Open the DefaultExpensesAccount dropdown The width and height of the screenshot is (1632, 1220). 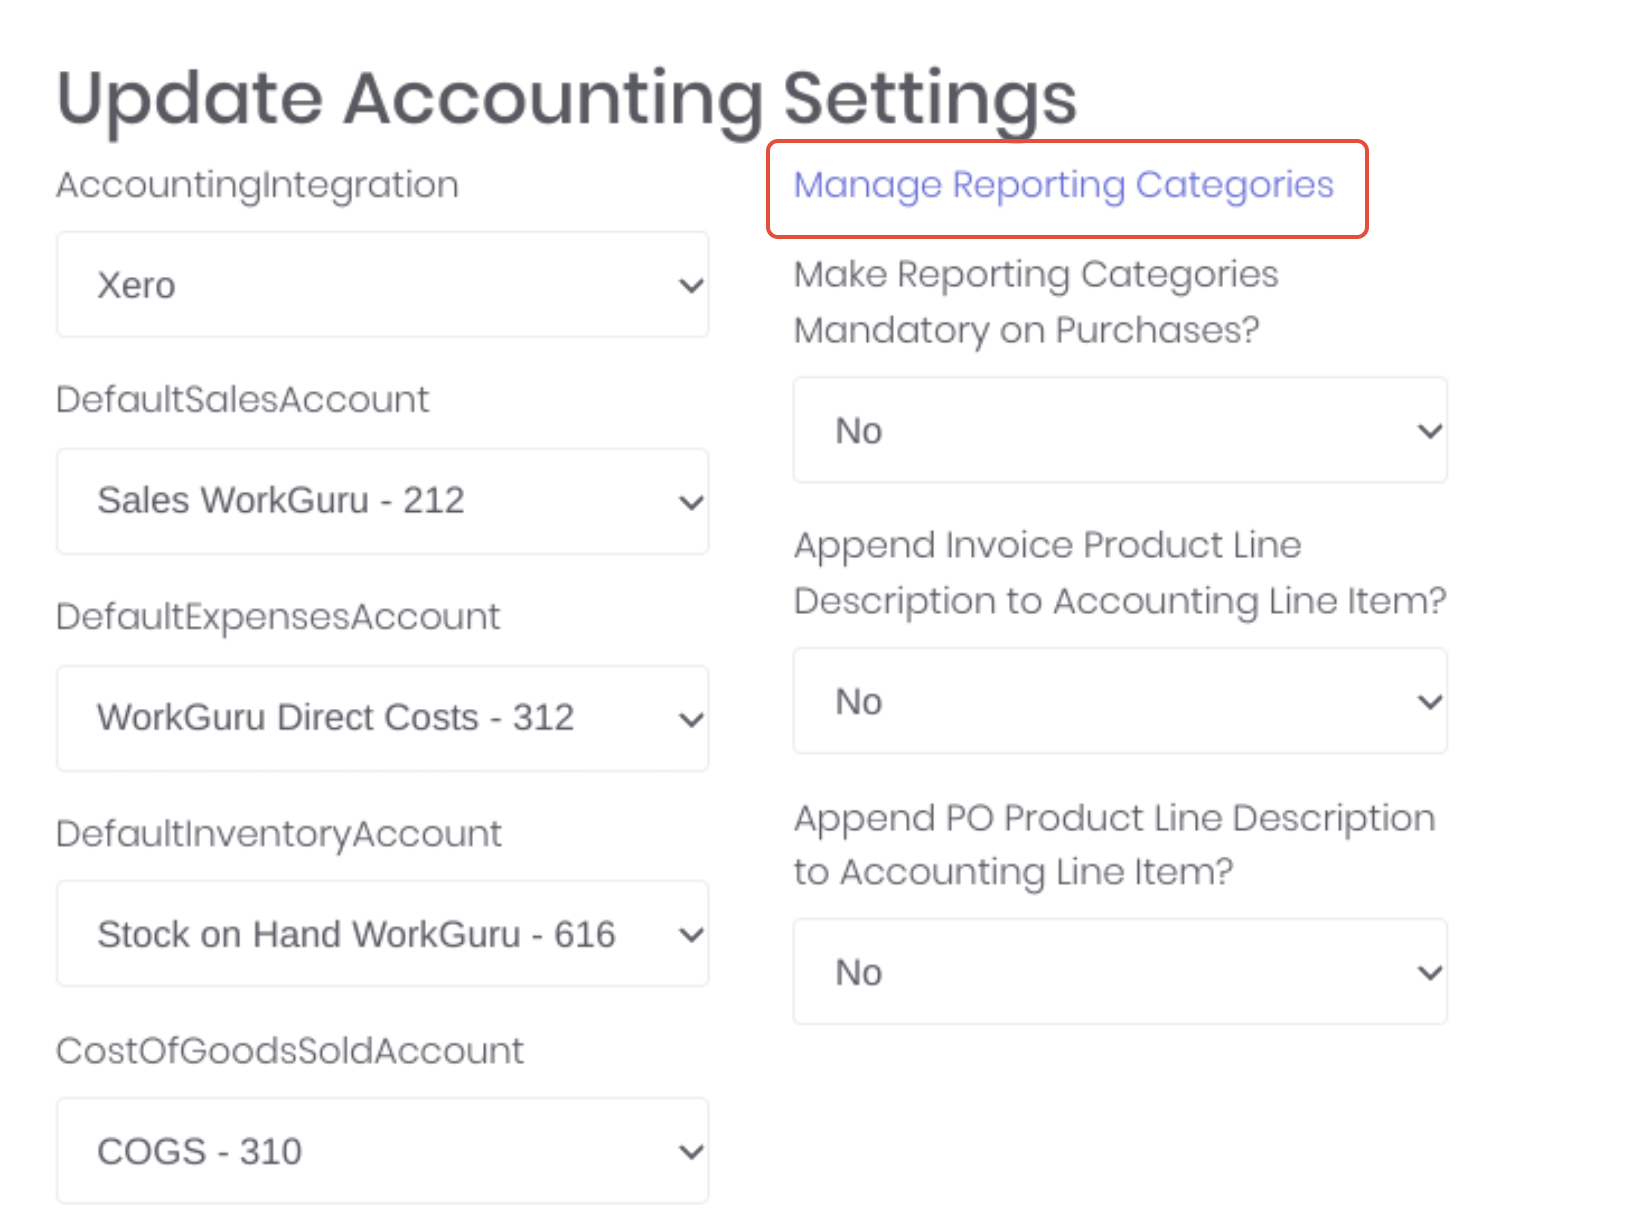[383, 717]
